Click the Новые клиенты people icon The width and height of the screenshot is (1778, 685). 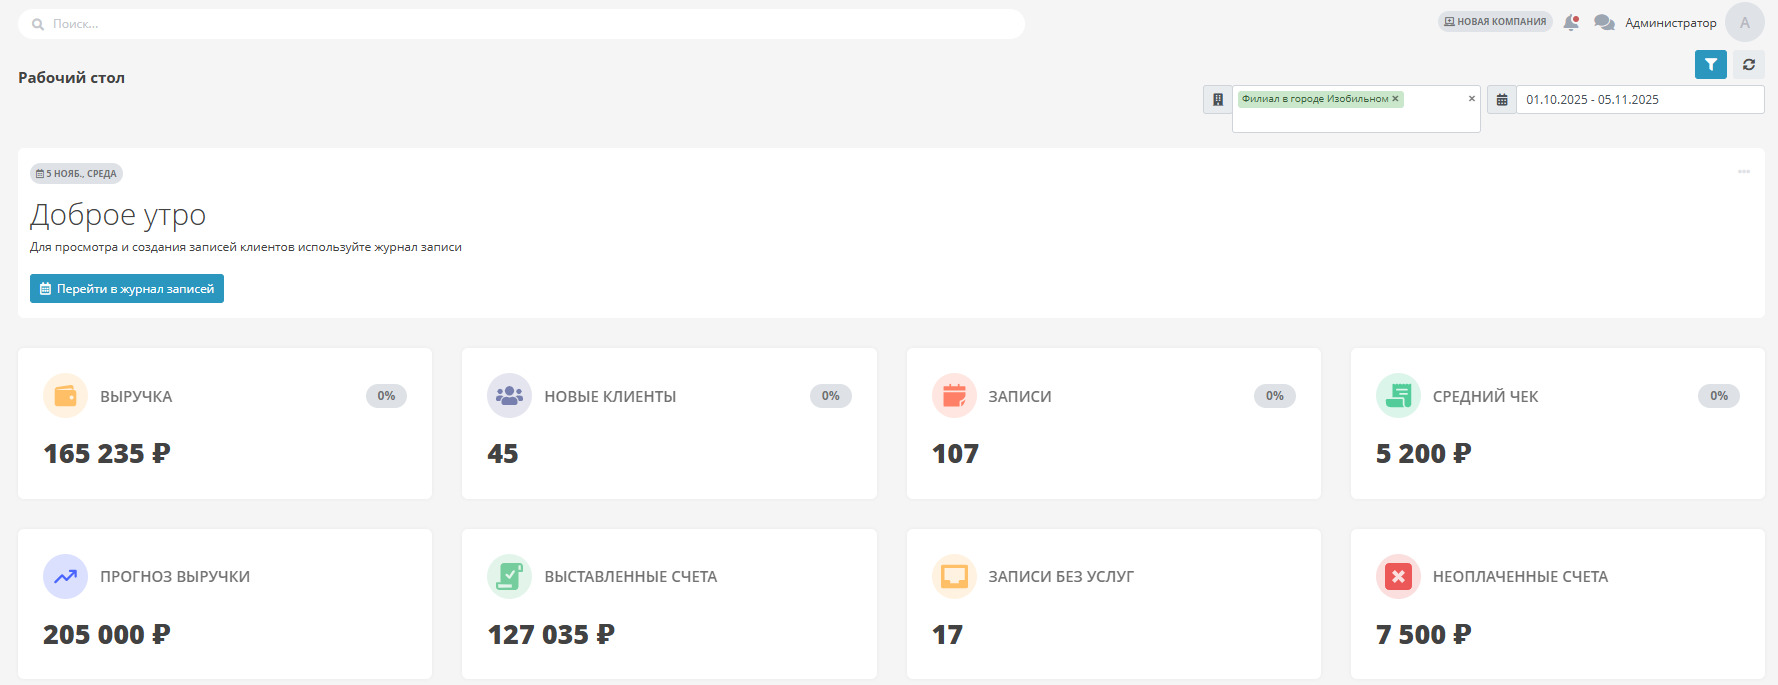point(509,396)
